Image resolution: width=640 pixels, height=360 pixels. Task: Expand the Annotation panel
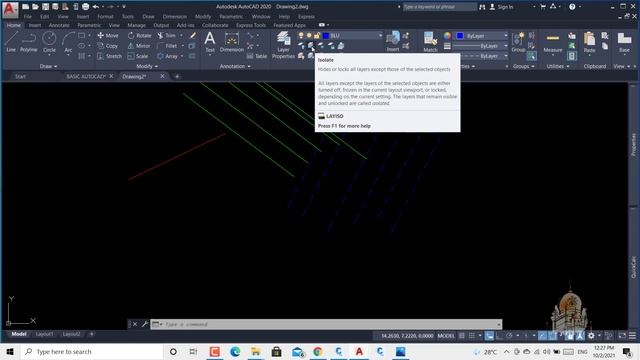pos(235,66)
